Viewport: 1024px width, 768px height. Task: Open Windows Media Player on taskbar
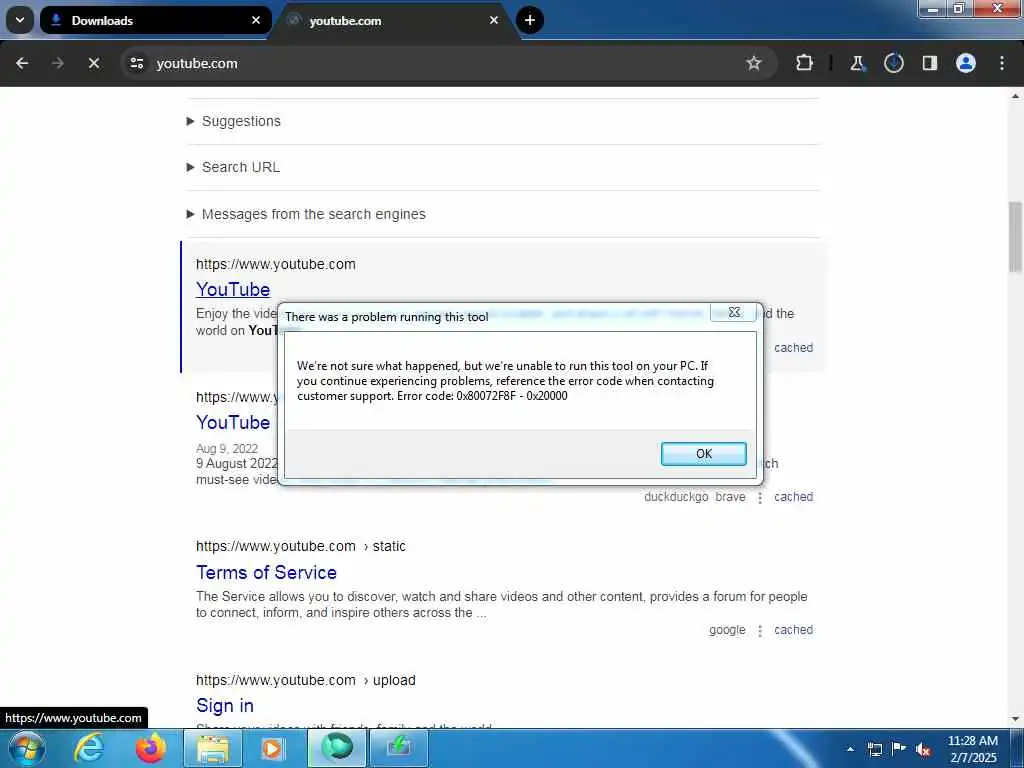tap(273, 748)
